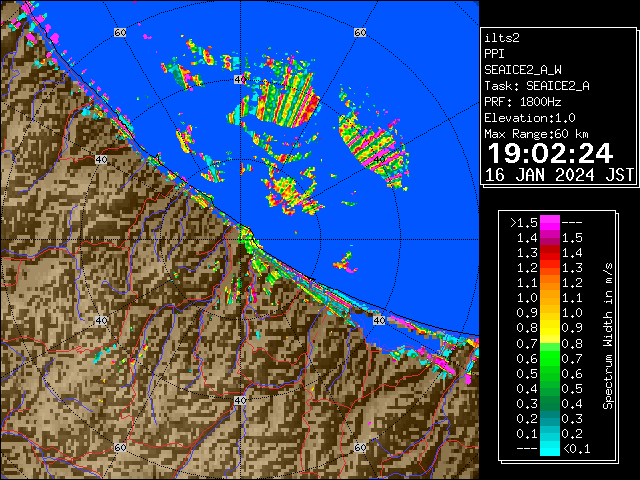Pick the cyan swatch at legend bottom
Image resolution: width=640 pixels, height=480 pixels.
(550, 448)
